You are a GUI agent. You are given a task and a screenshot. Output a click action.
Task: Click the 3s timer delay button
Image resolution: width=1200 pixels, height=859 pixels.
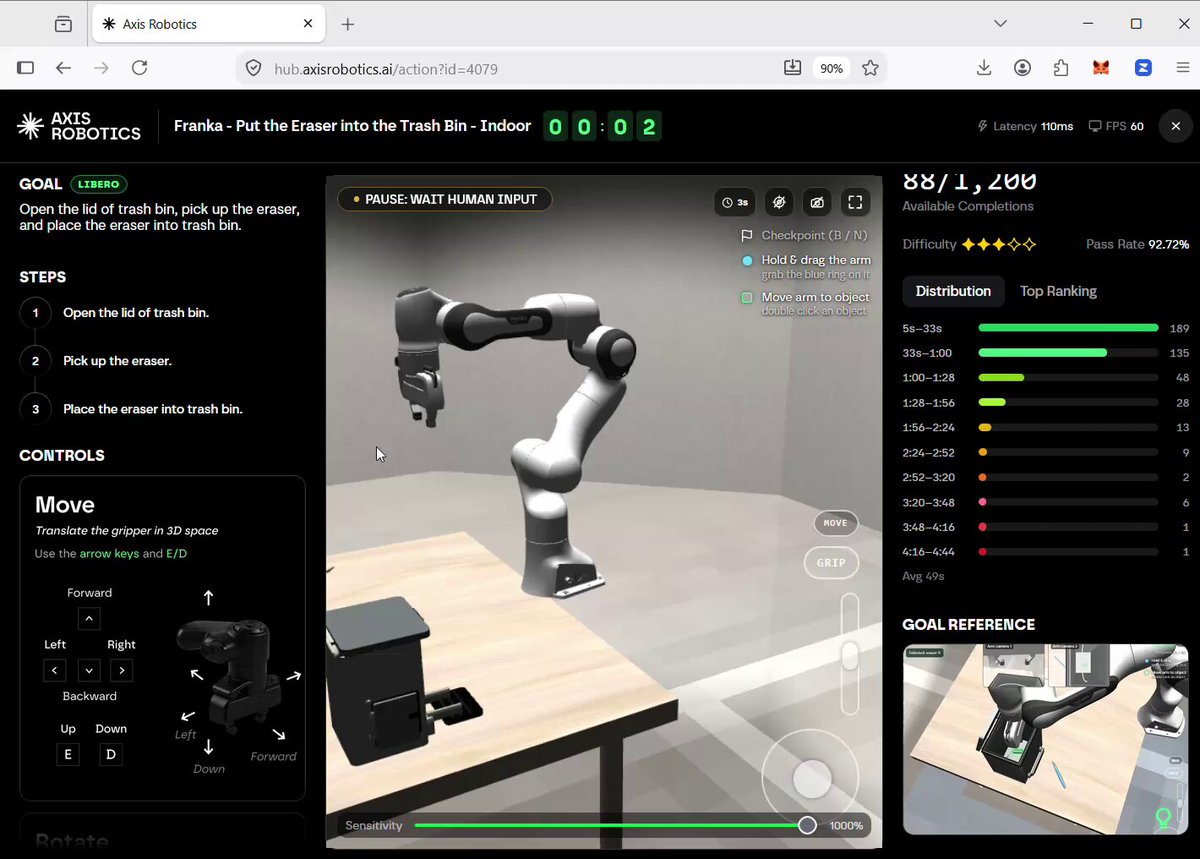pyautogui.click(x=735, y=202)
